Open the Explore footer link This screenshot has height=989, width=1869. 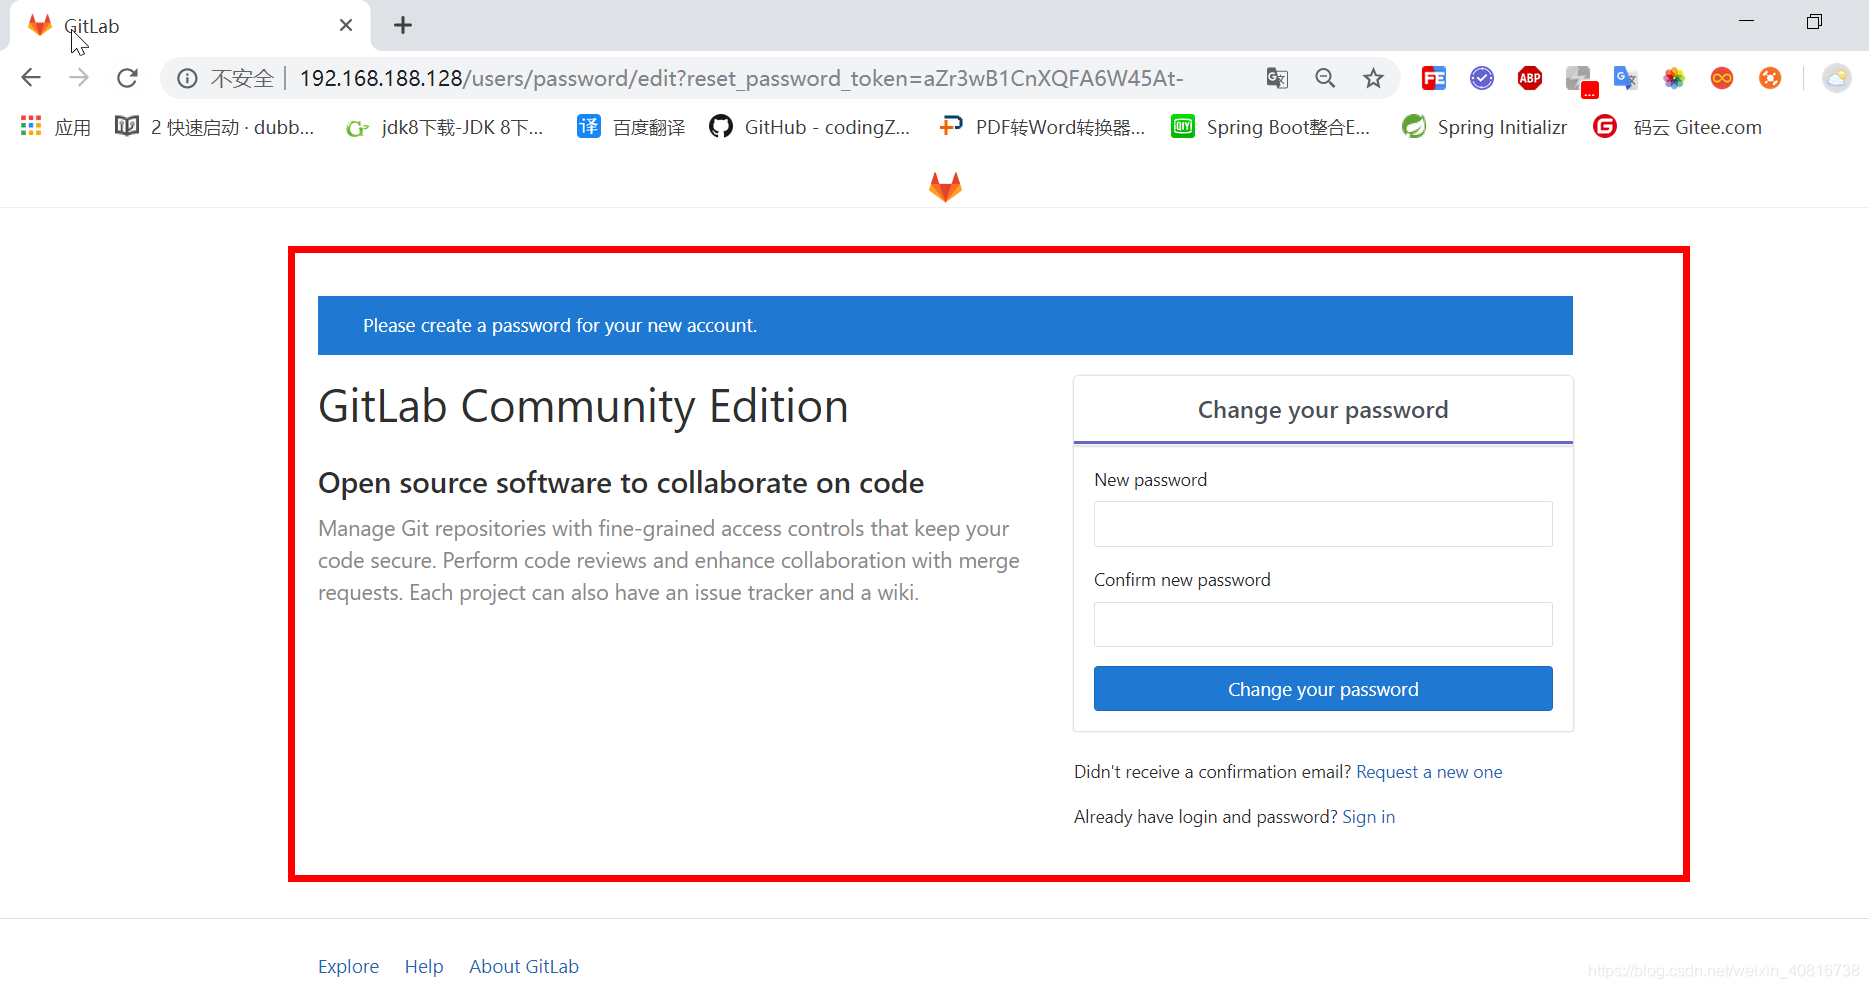[x=348, y=967]
